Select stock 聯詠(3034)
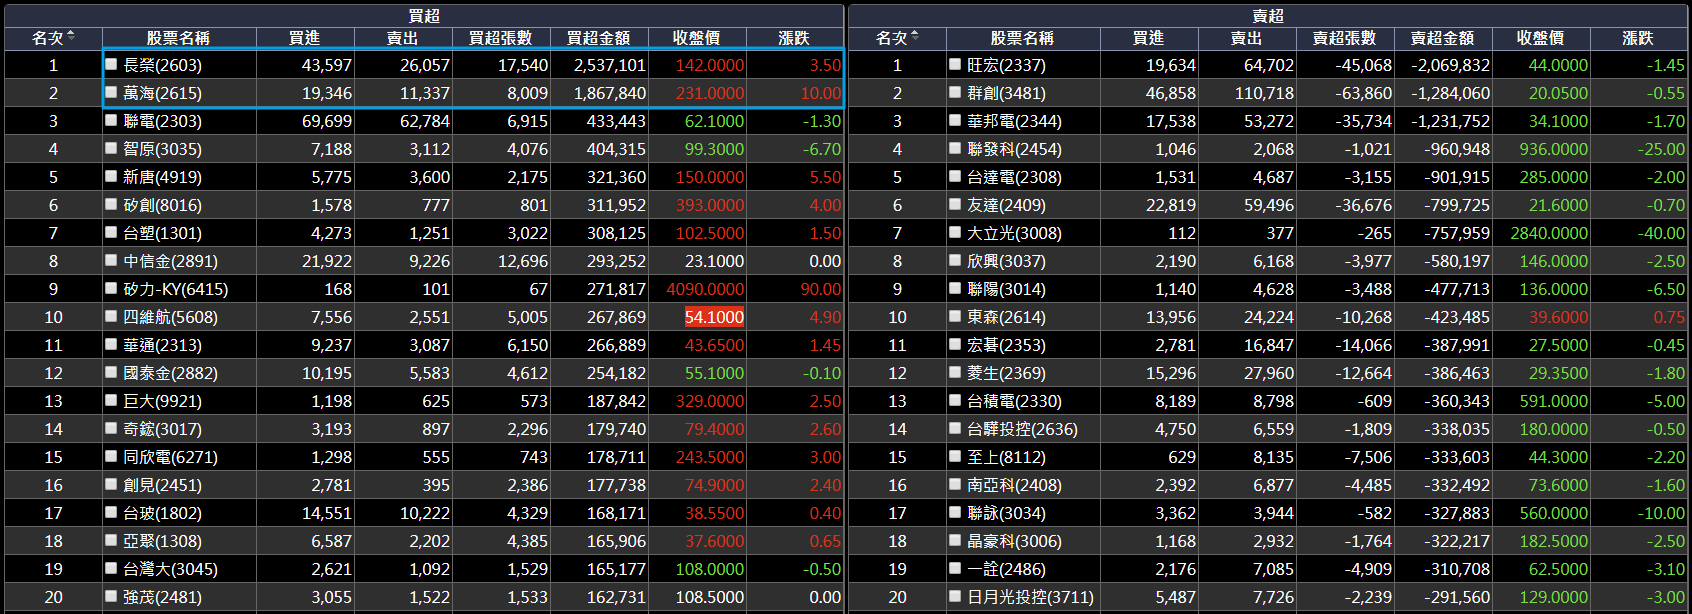The width and height of the screenshot is (1692, 614). tap(1006, 513)
